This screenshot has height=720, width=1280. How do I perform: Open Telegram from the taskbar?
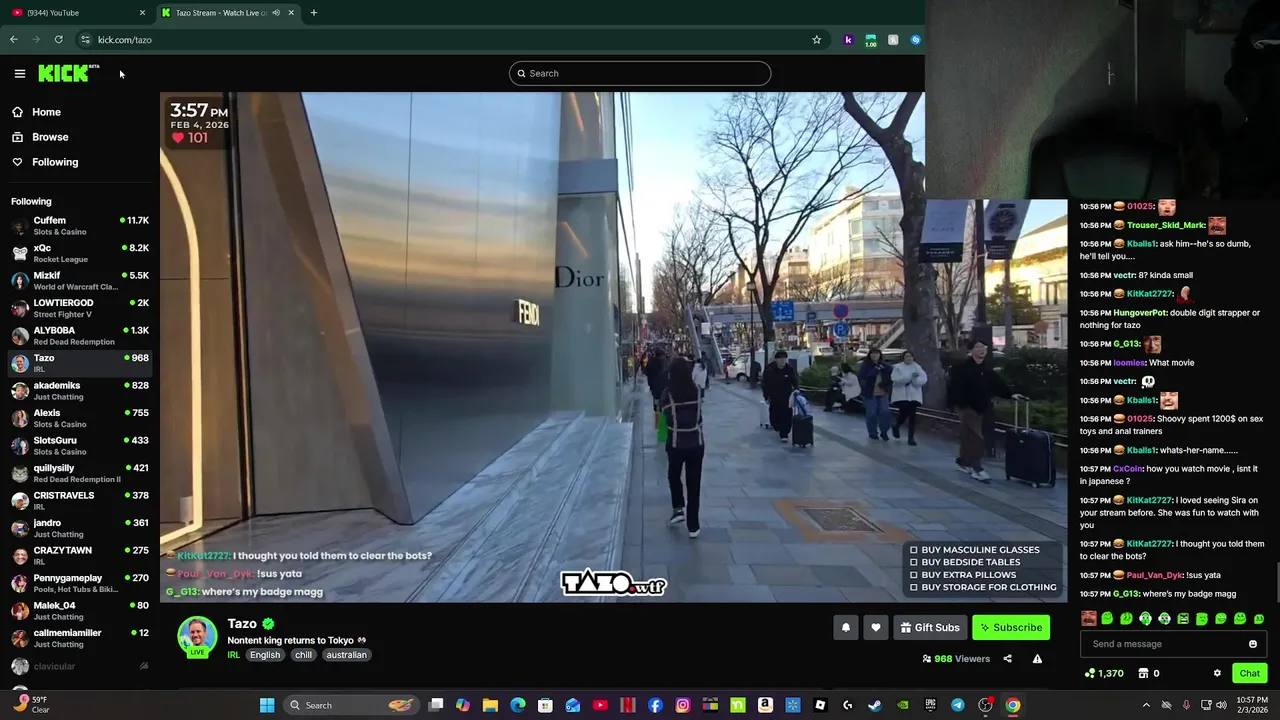click(x=958, y=705)
